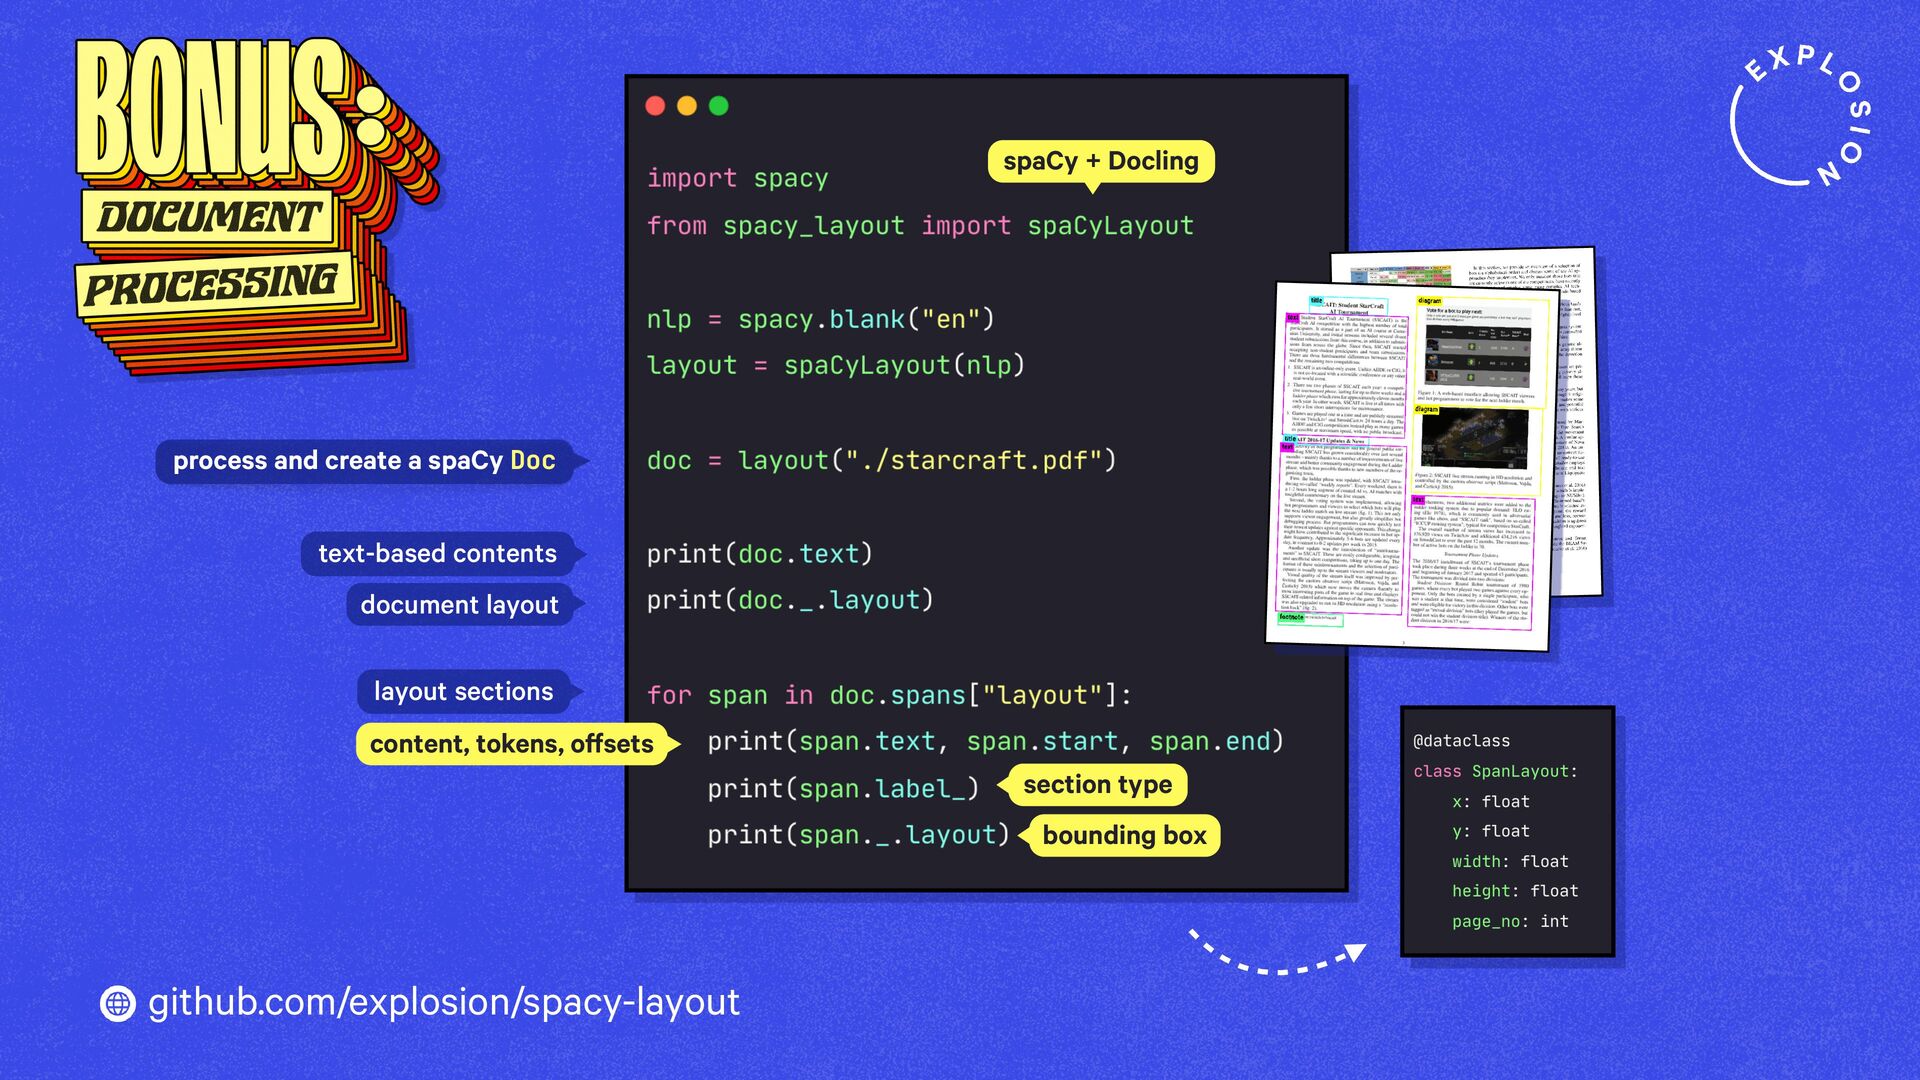Select the content, tokens, offsets tag
Screen dimensions: 1920x1080
(x=511, y=744)
